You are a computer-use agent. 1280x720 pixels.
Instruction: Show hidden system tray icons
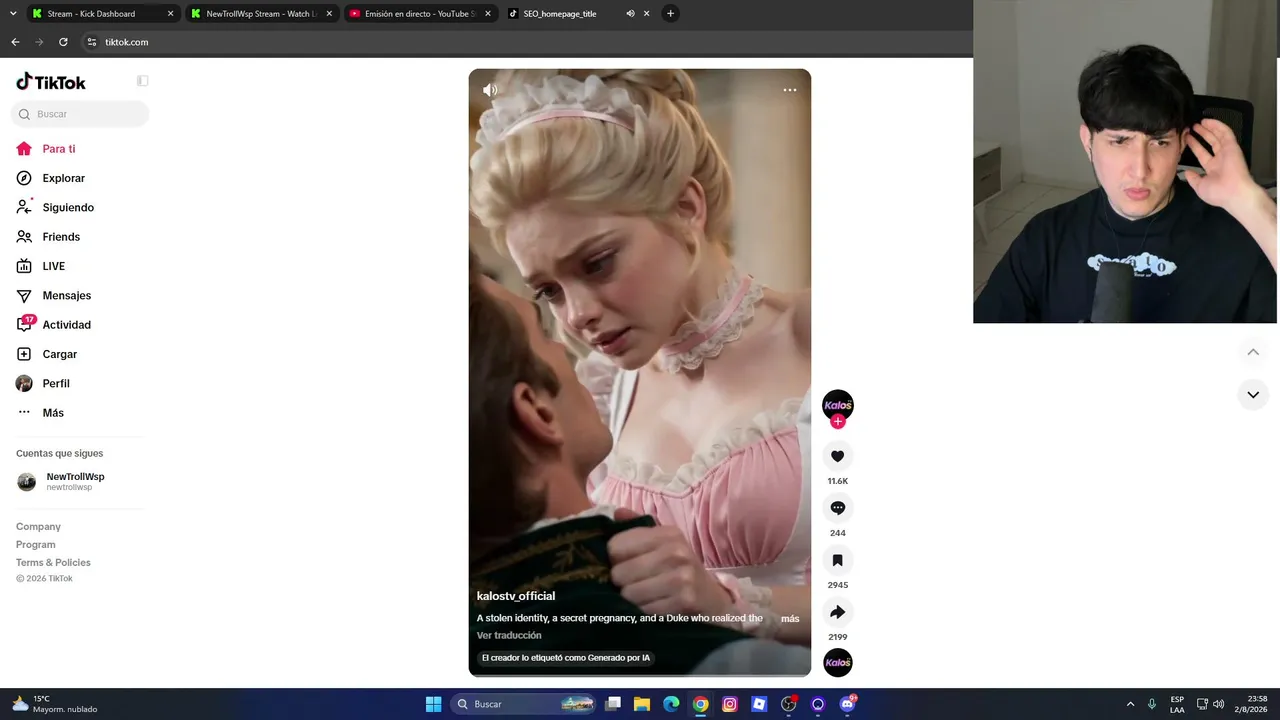coord(1130,704)
